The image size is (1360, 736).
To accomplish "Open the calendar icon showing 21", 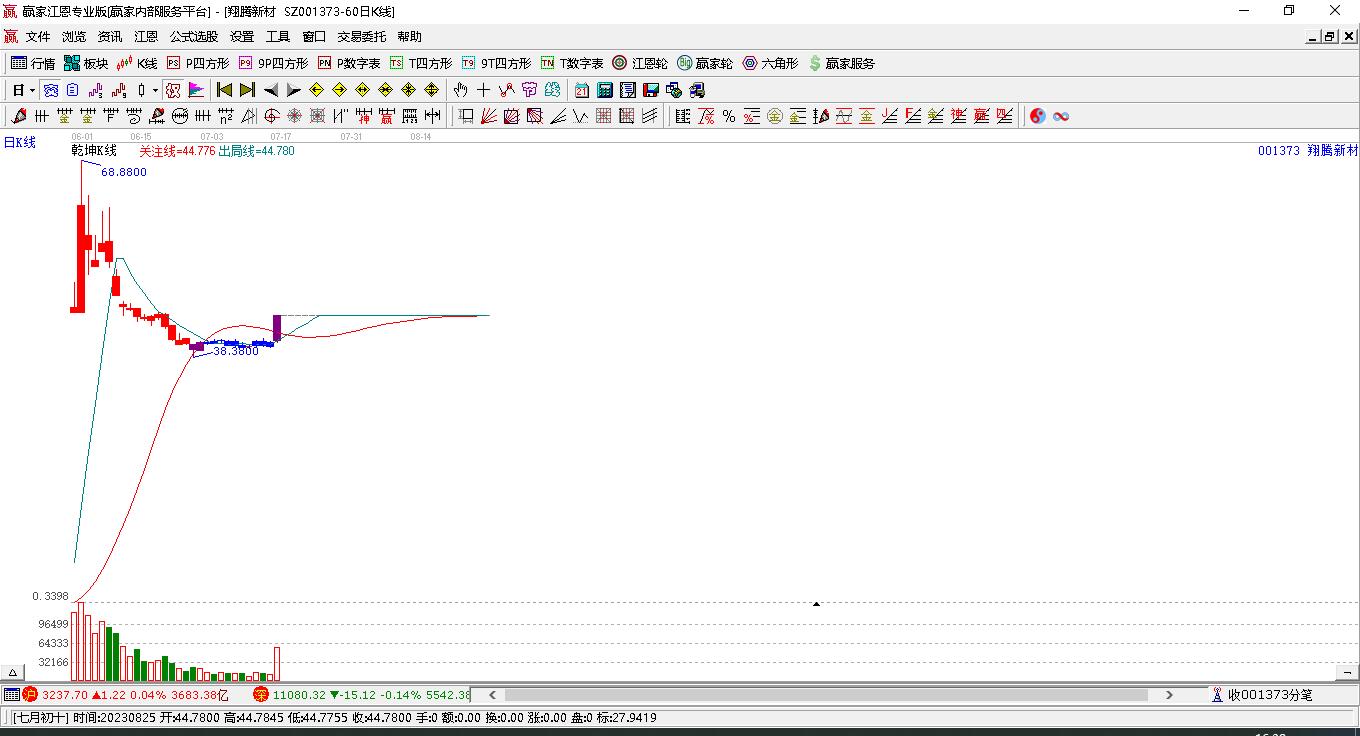I will pyautogui.click(x=581, y=90).
